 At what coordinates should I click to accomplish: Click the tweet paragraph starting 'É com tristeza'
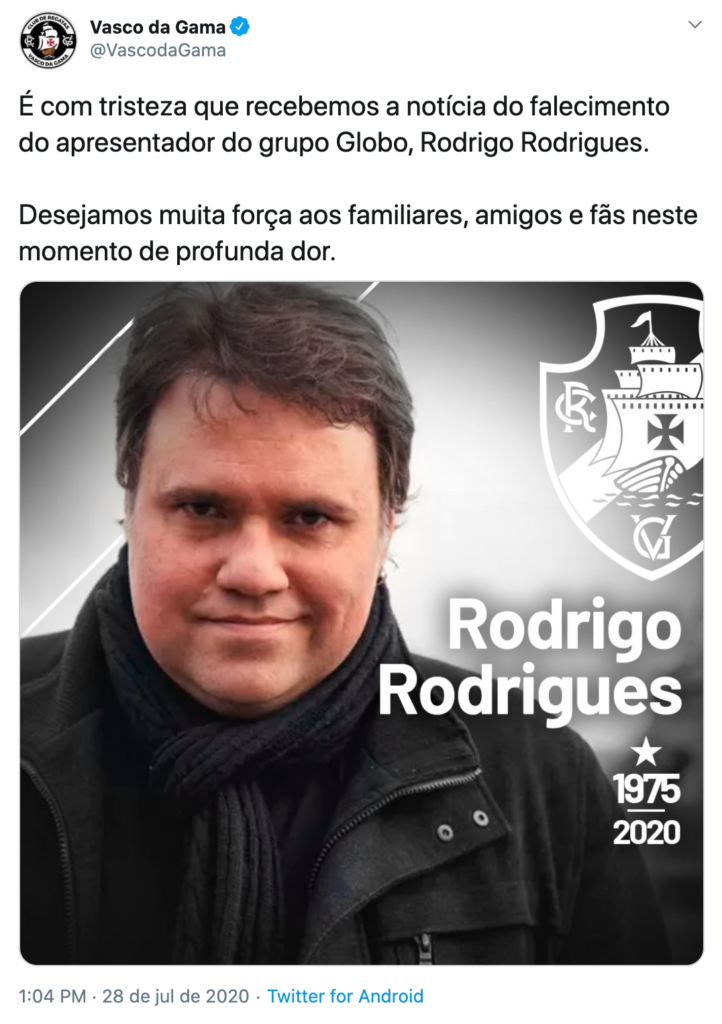(335, 124)
